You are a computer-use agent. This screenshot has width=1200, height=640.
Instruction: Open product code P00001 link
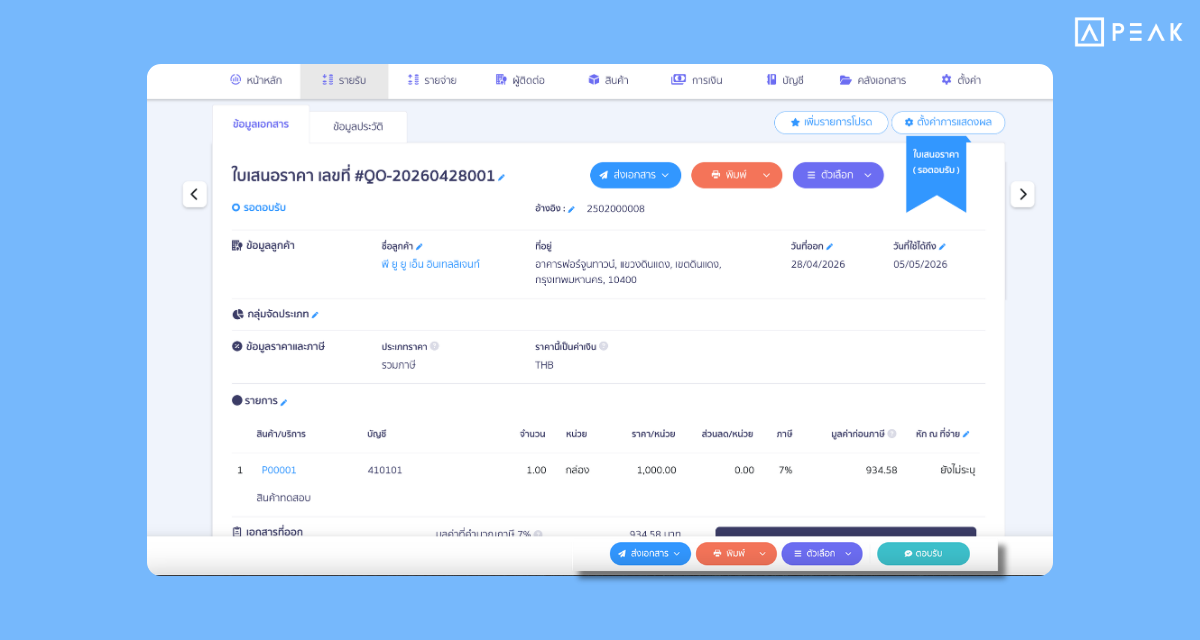pos(279,470)
